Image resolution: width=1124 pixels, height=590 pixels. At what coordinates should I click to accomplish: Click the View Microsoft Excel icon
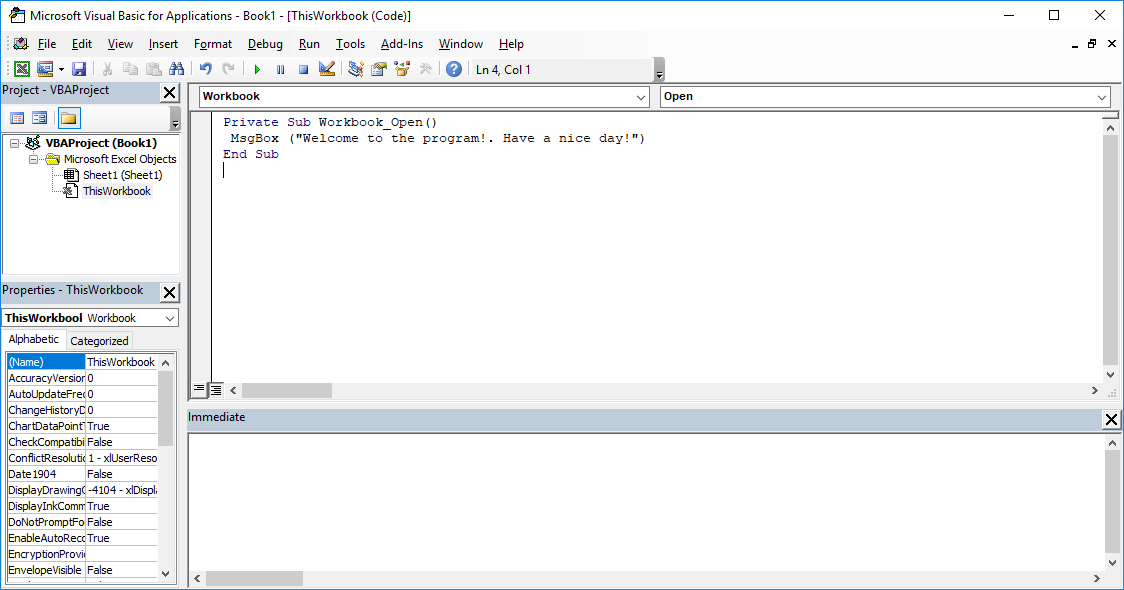[x=22, y=68]
